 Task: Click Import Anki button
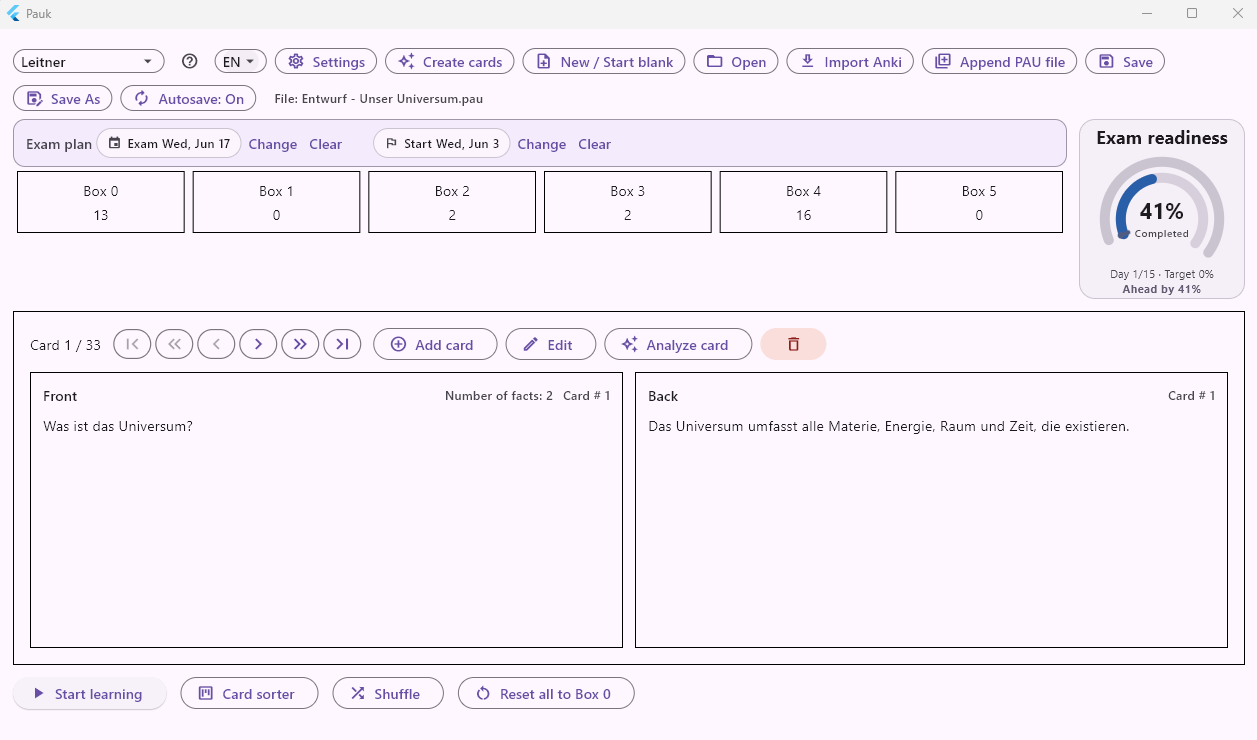850,61
